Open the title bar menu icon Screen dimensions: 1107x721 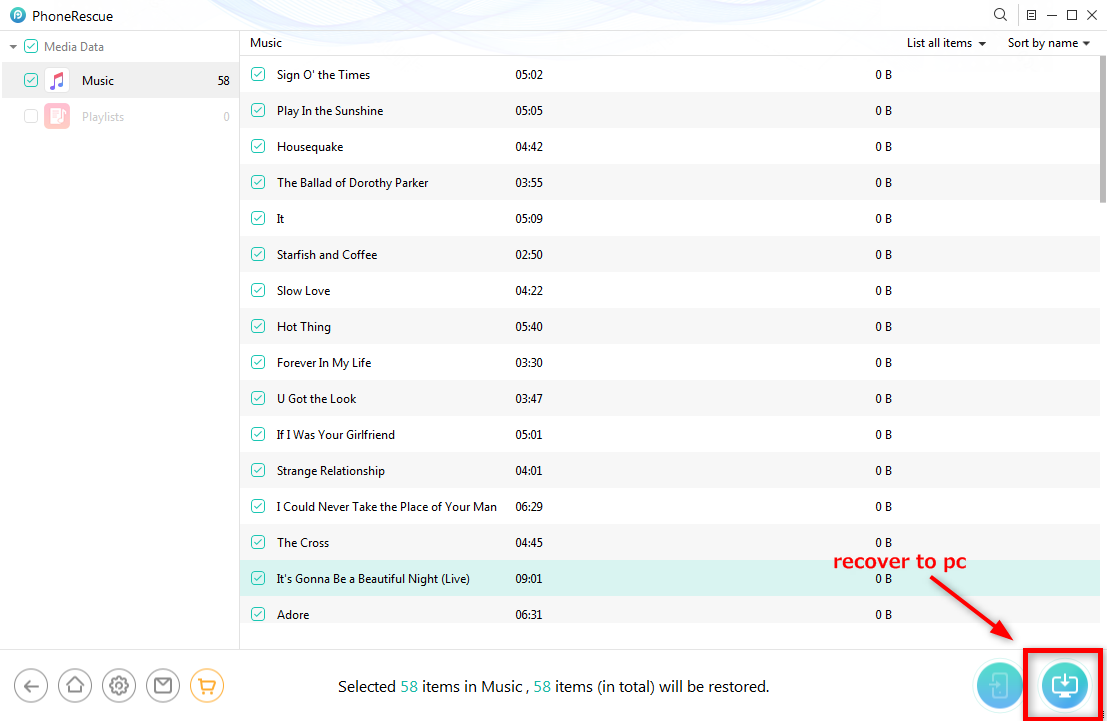1031,15
